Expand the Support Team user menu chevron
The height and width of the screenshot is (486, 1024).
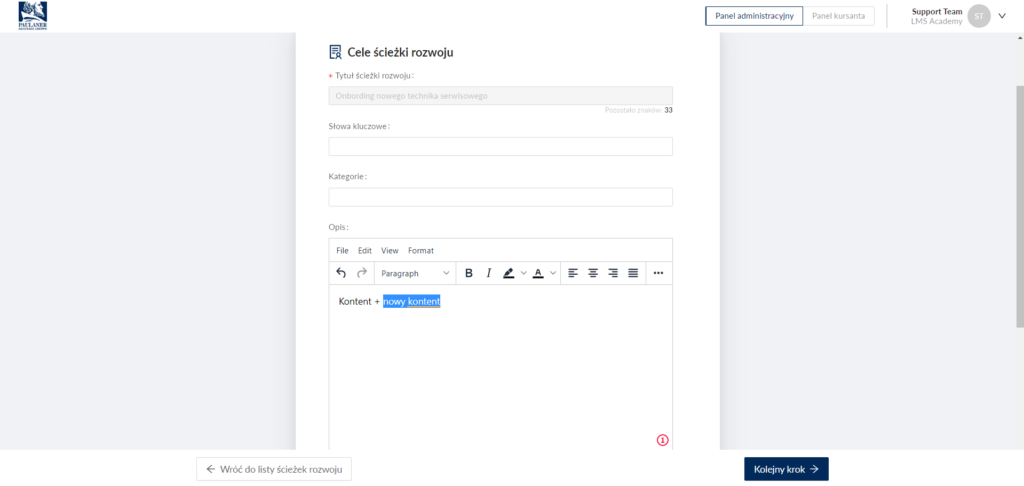coord(1002,16)
